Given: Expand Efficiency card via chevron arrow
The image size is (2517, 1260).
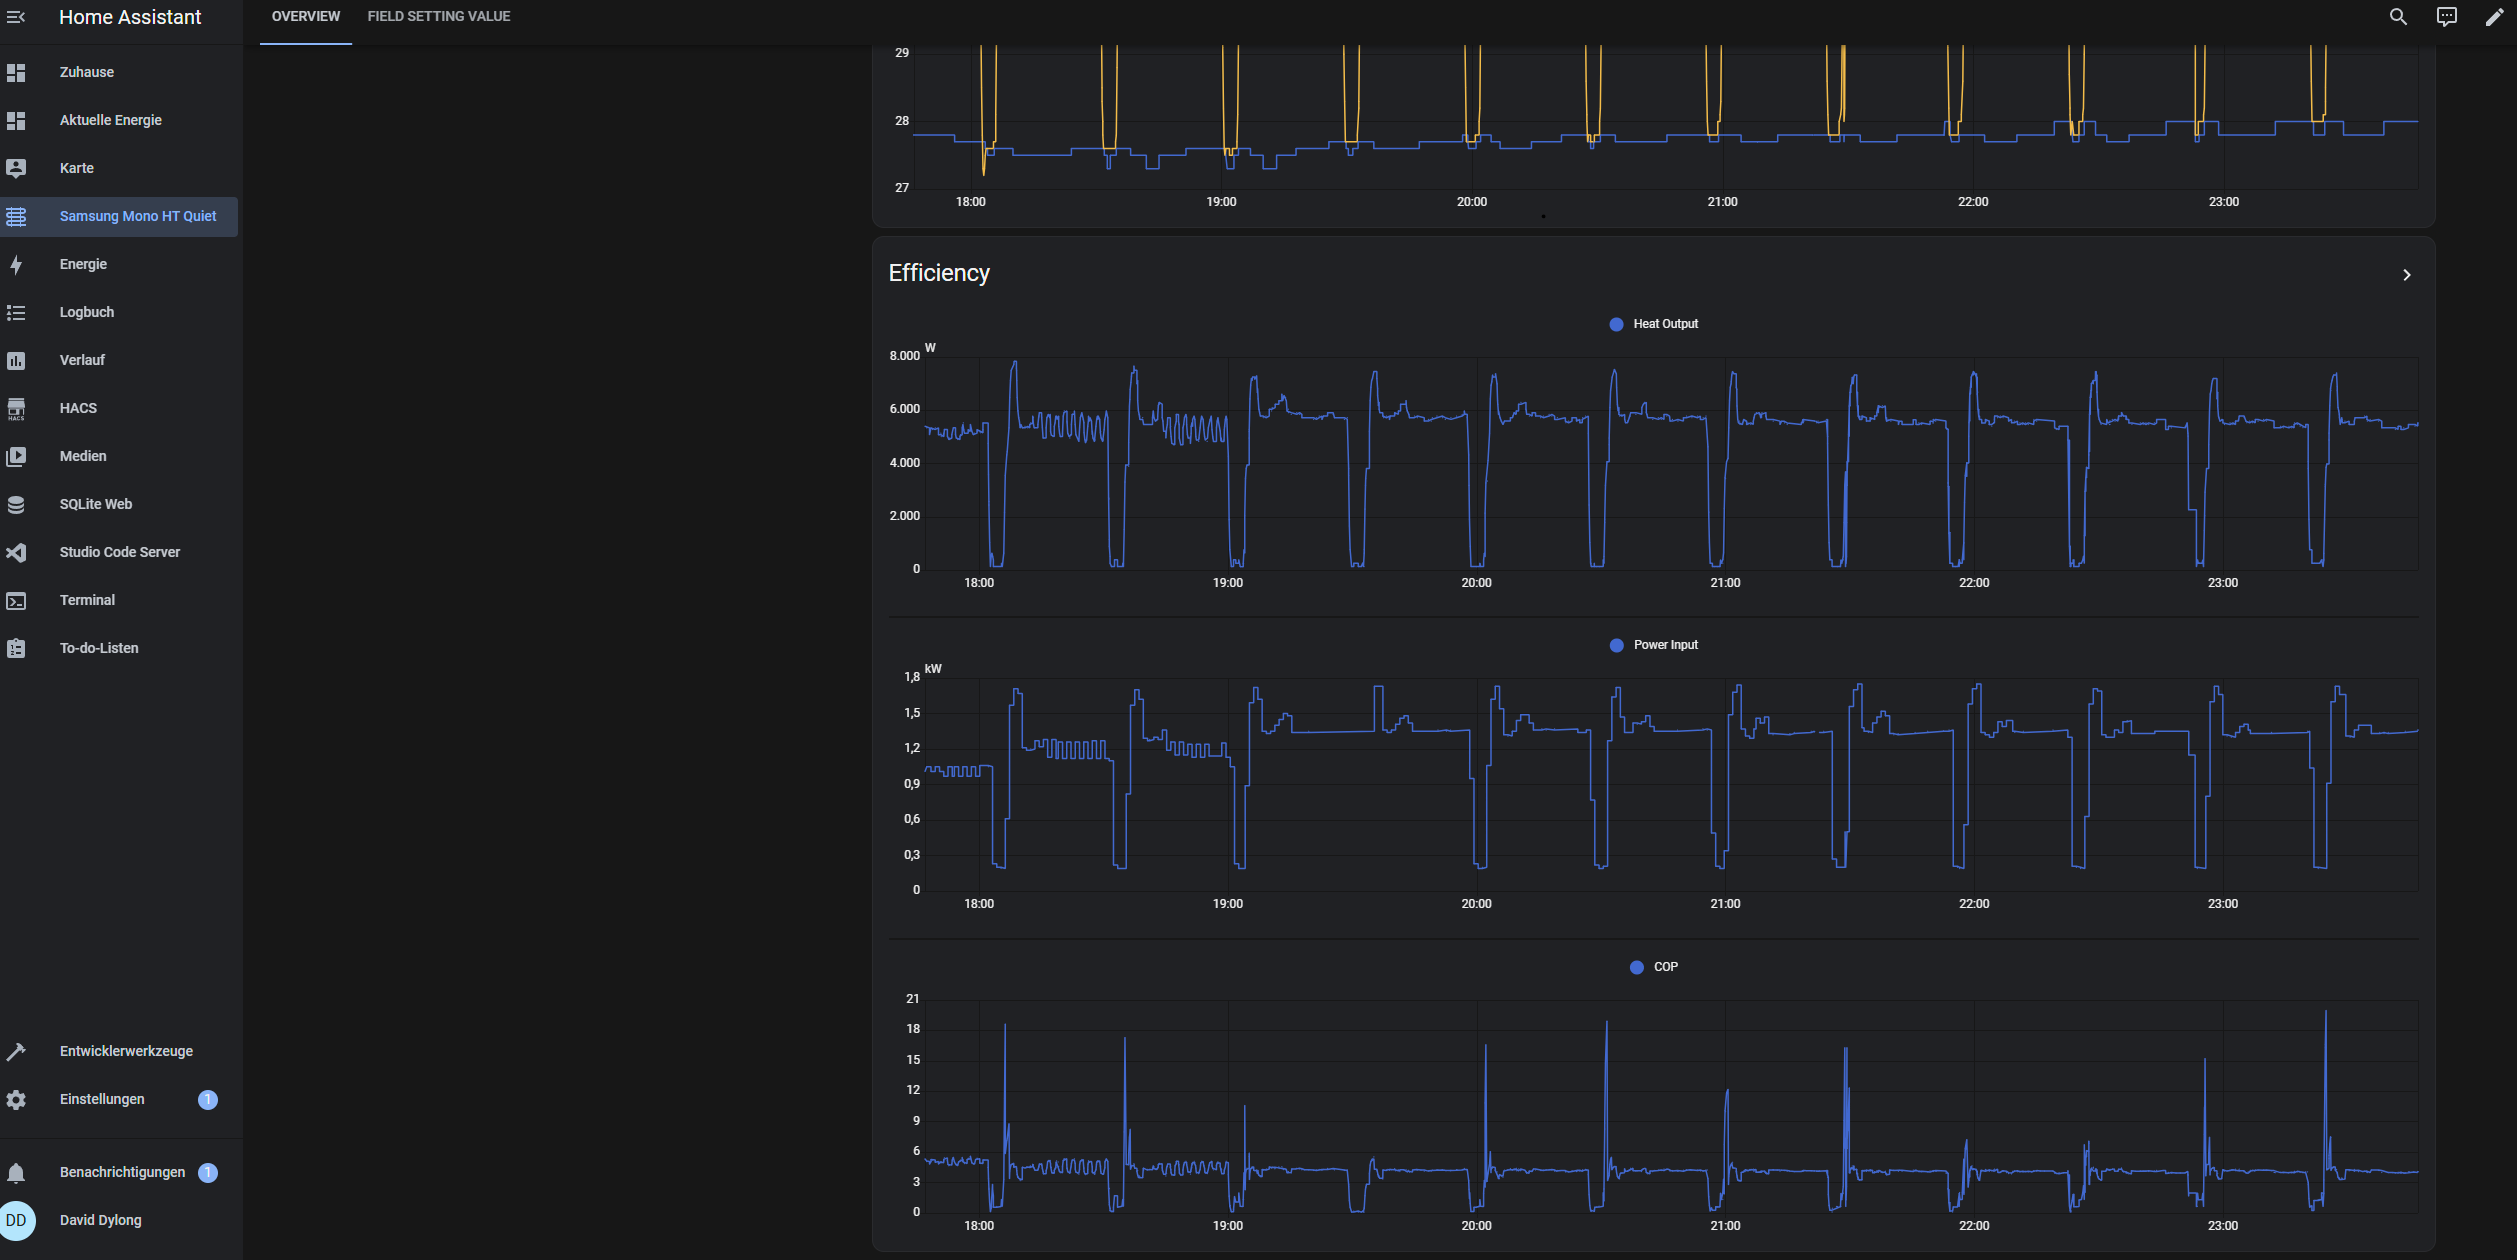Looking at the screenshot, I should pos(2406,275).
